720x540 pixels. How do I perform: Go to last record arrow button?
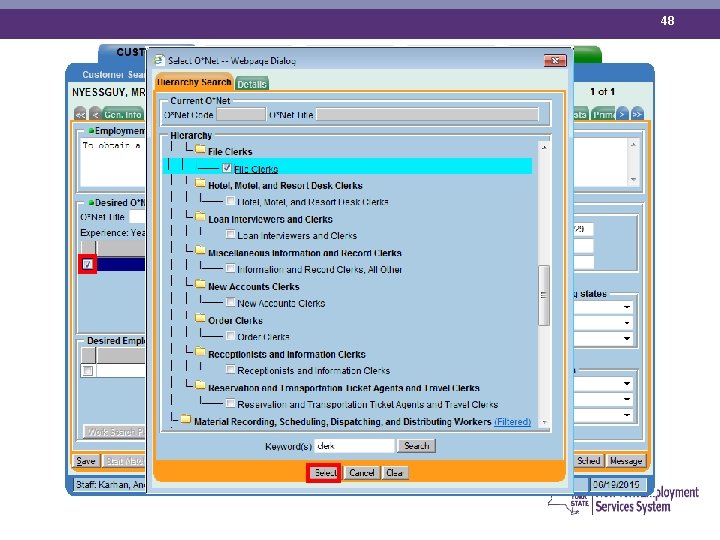coord(637,114)
